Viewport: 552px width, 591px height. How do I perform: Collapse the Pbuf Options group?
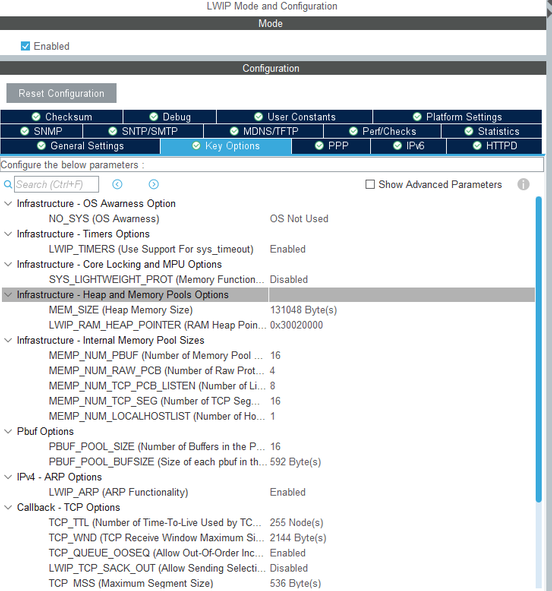pos(8,432)
